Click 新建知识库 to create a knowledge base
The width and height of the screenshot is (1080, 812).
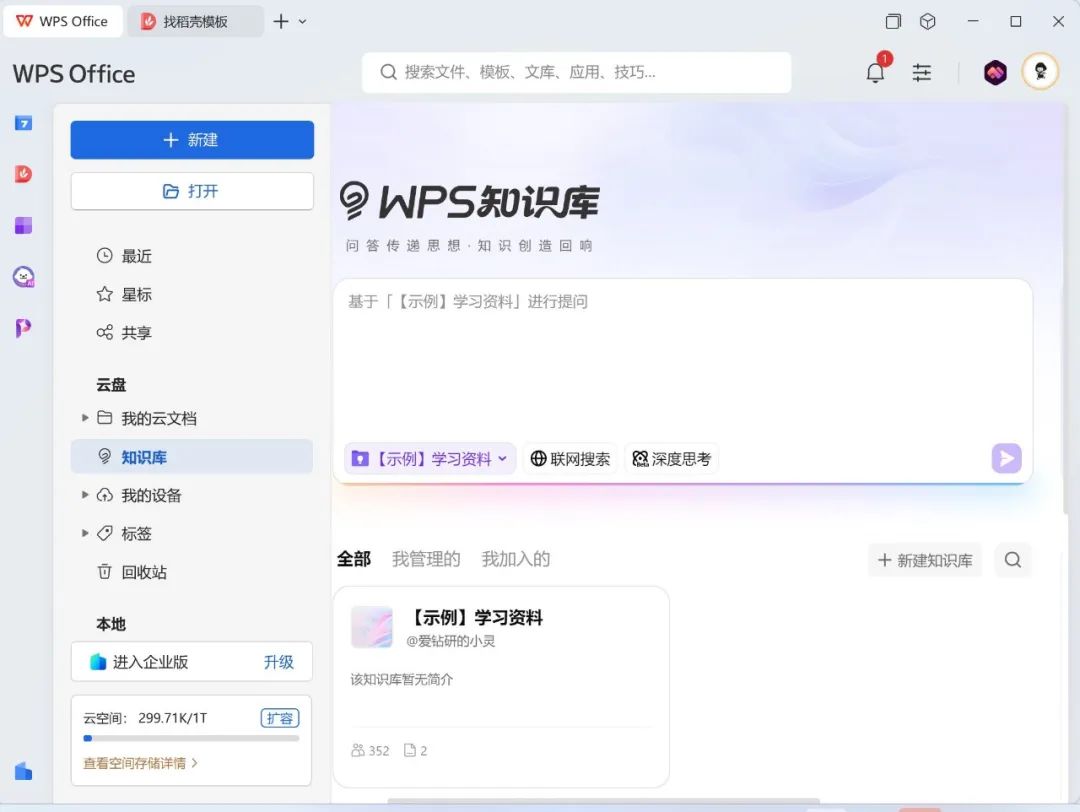[925, 560]
